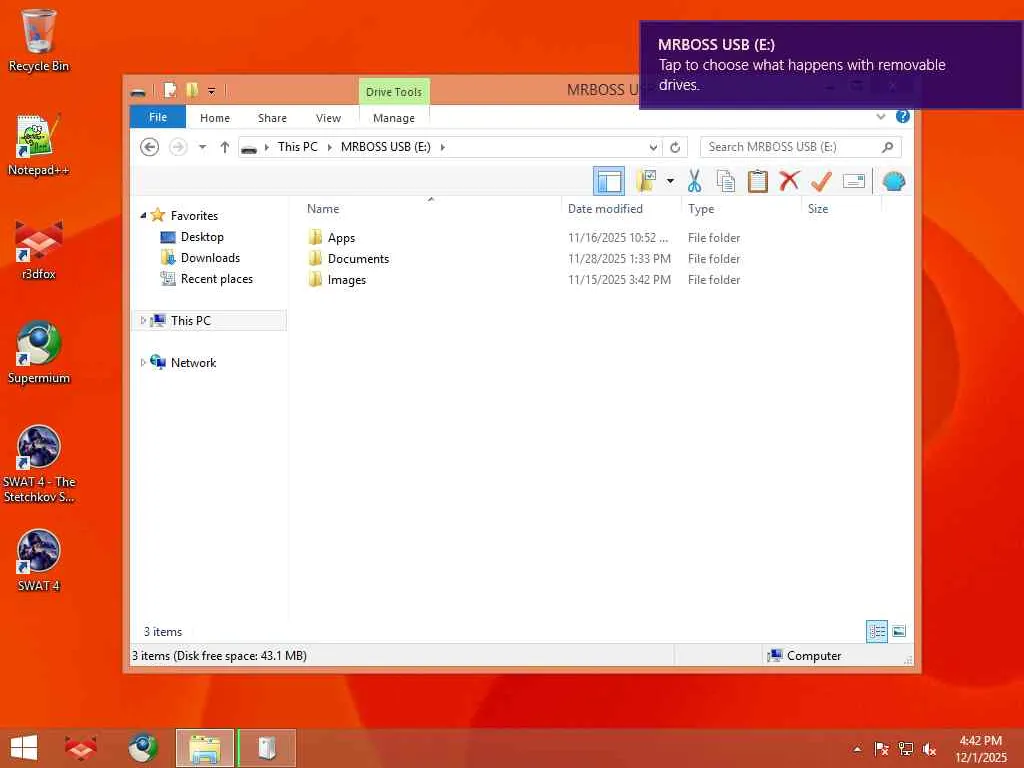1024x768 pixels.
Task: Select the Apps folder
Action: (341, 238)
